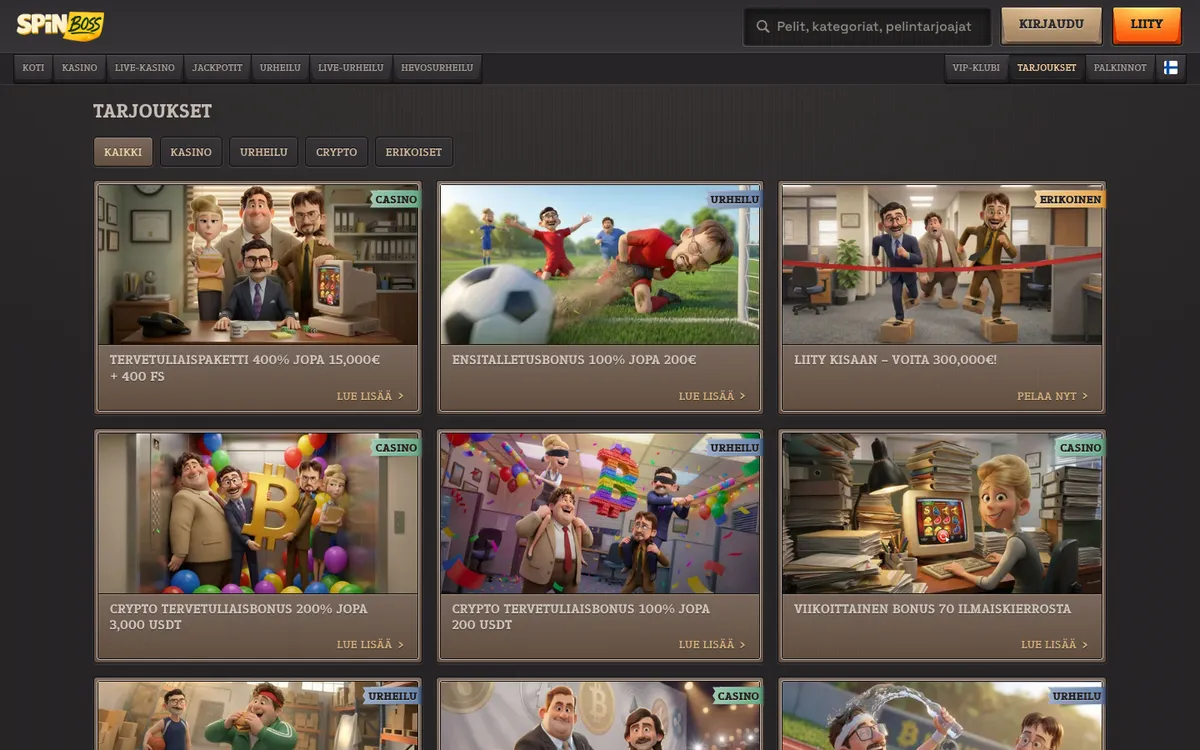Click Lue lisää under Viikoittainen bonus
Image resolution: width=1200 pixels, height=750 pixels.
[x=1054, y=645]
